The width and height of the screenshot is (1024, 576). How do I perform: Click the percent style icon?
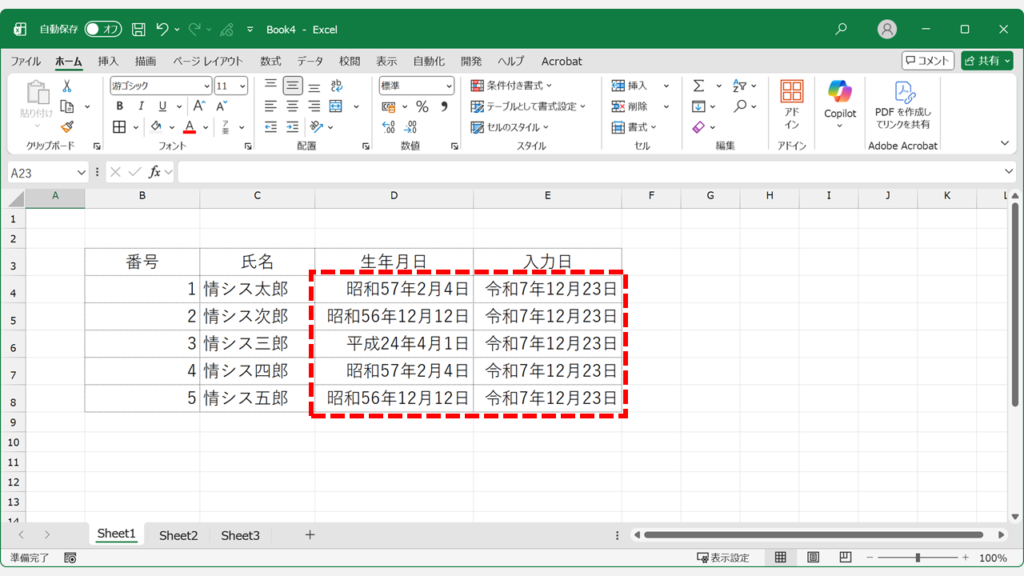pyautogui.click(x=422, y=107)
